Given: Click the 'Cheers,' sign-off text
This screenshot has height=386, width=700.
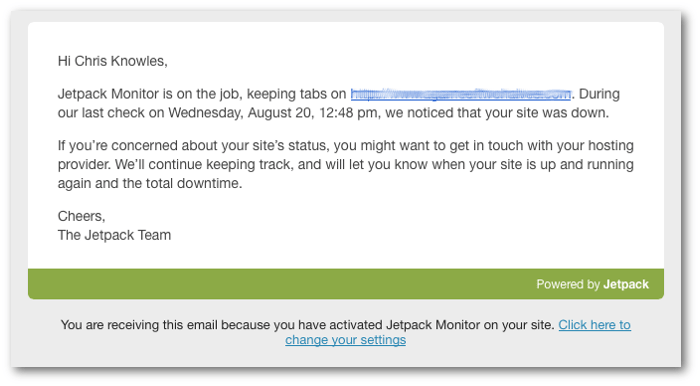Looking at the screenshot, I should coord(81,216).
